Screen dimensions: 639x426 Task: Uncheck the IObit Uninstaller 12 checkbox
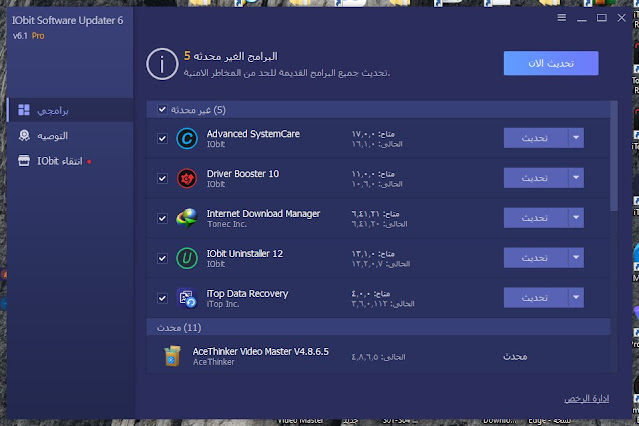click(162, 258)
